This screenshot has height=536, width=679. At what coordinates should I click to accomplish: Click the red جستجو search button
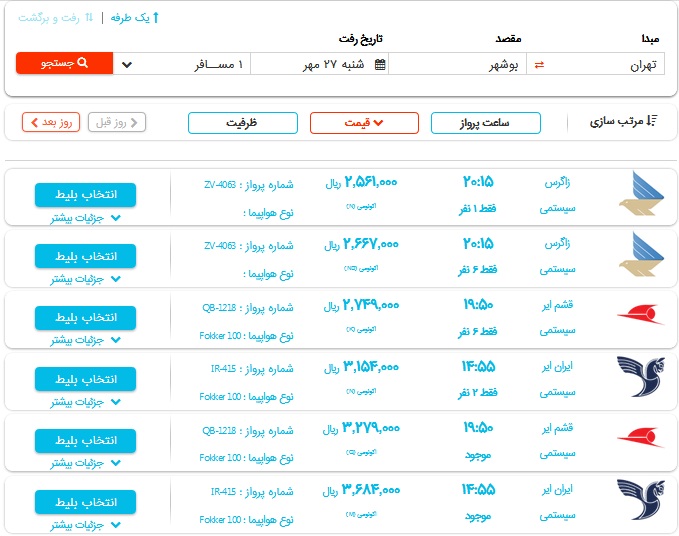tap(65, 63)
